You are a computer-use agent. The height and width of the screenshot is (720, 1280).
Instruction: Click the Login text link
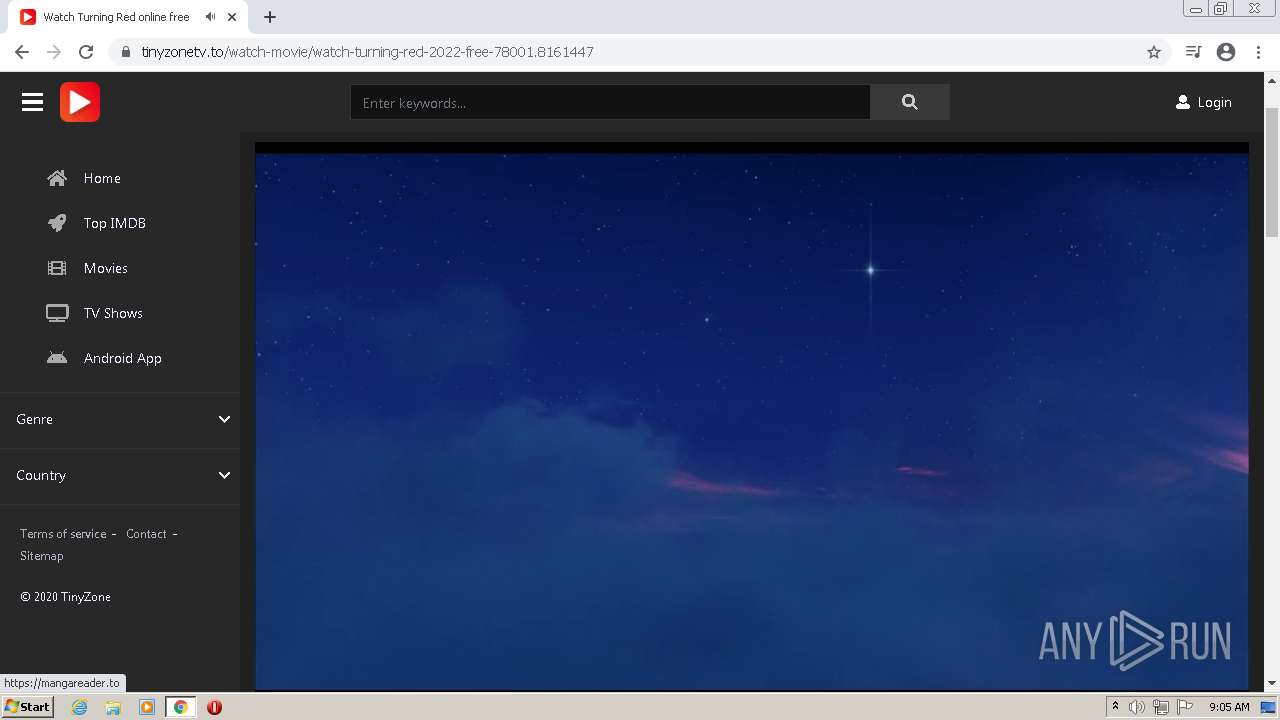[1214, 102]
